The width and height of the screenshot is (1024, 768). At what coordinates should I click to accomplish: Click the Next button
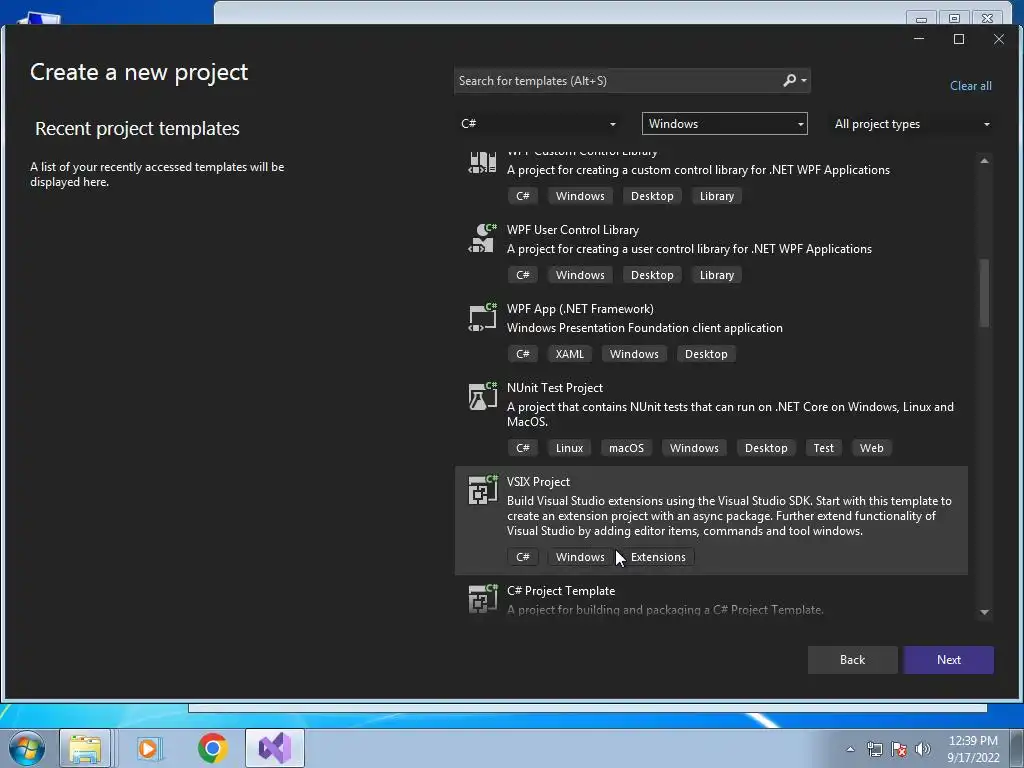949,660
